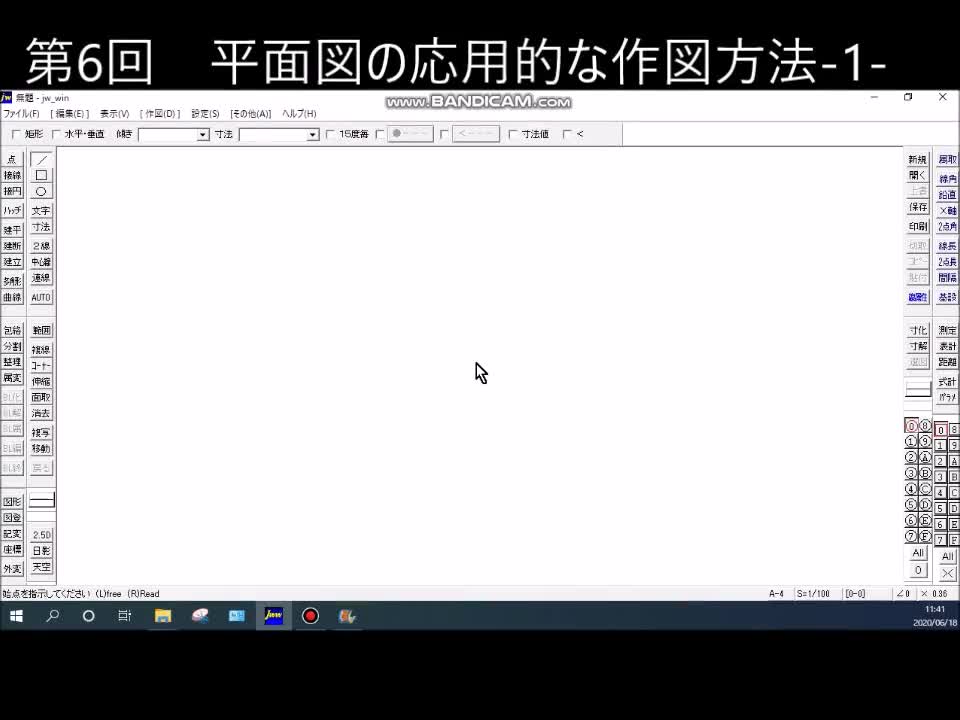The height and width of the screenshot is (720, 960).
Task: Select the 文字 (text) tool
Action: click(x=40, y=210)
